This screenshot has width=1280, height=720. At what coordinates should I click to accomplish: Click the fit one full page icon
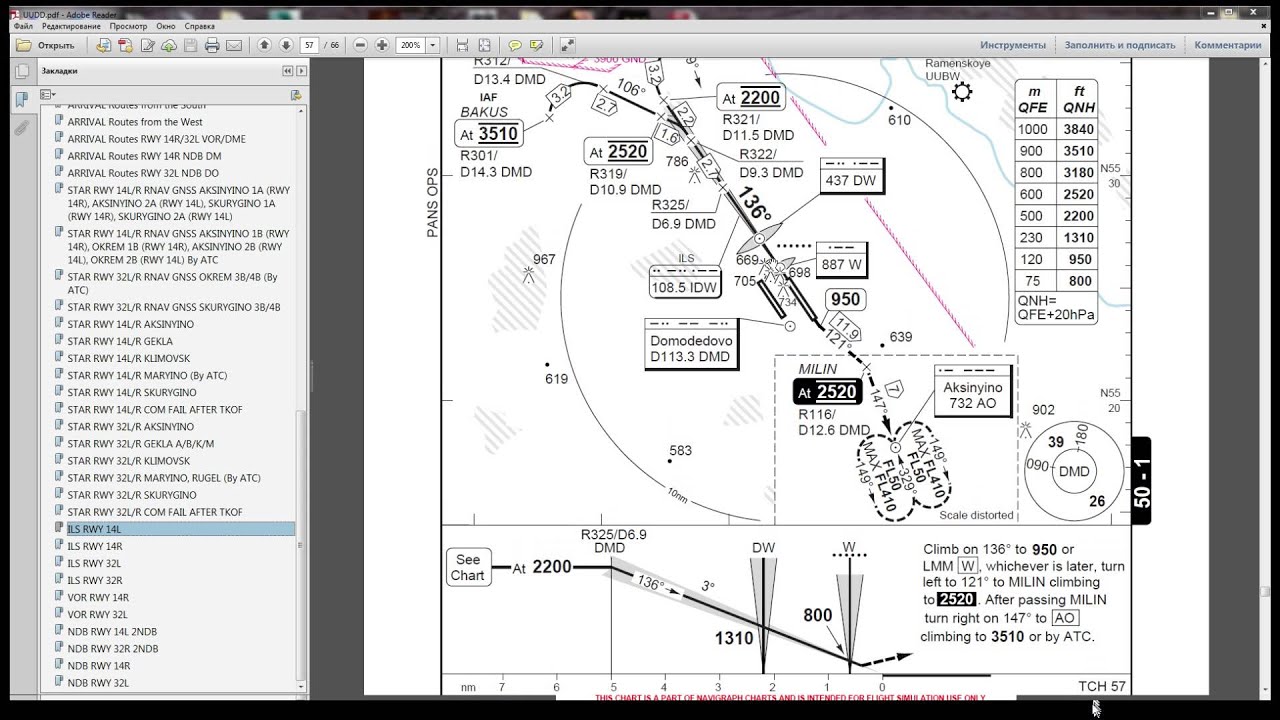[484, 45]
